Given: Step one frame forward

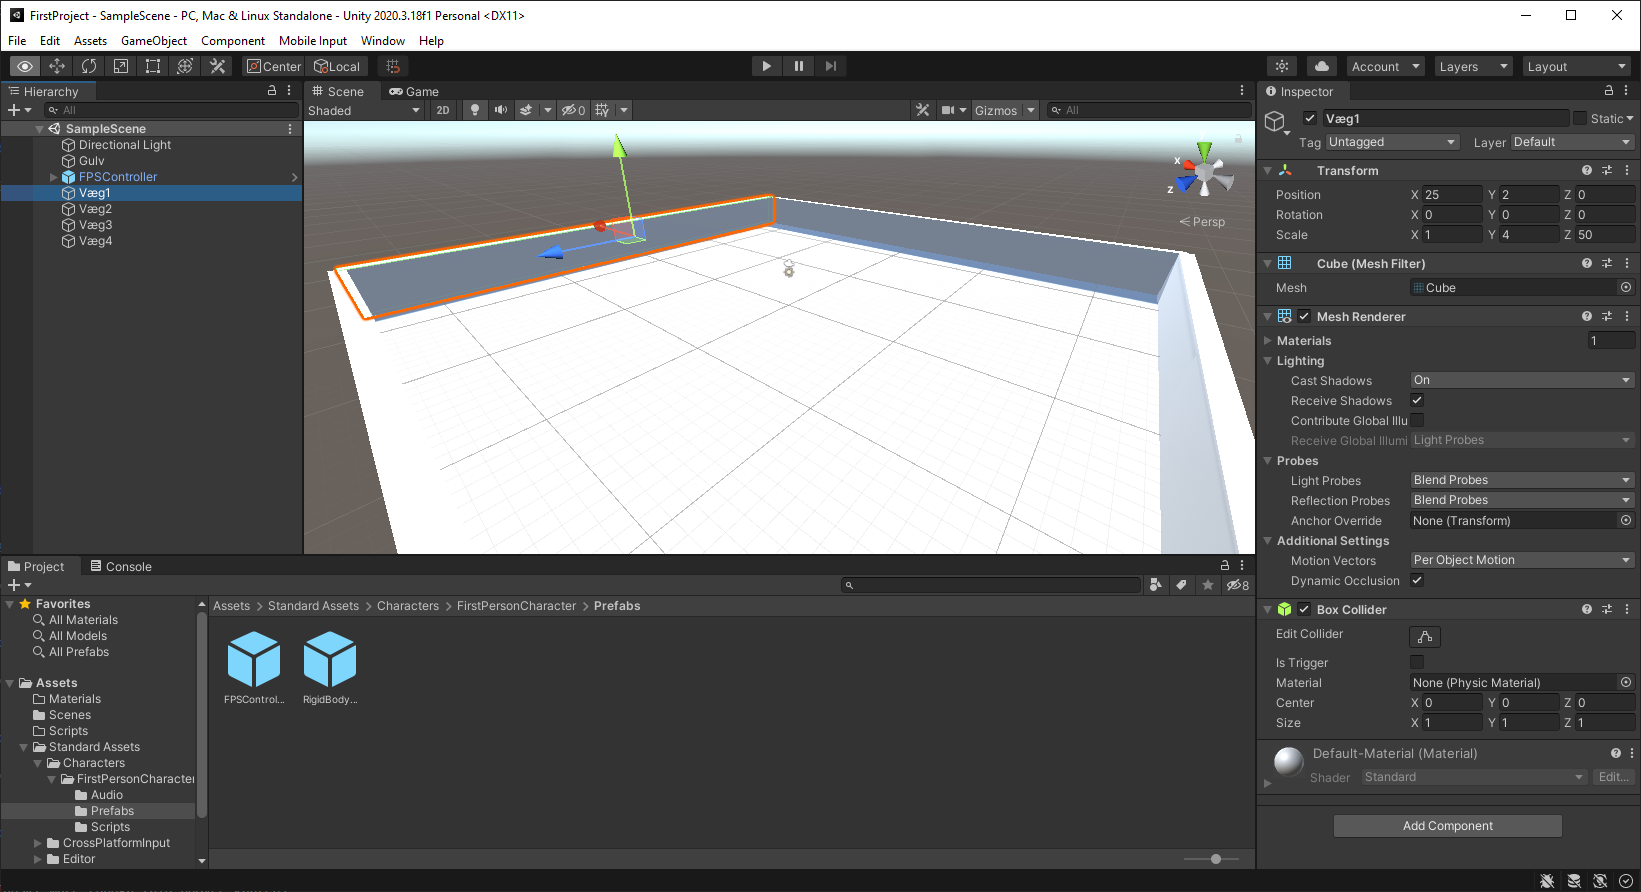Looking at the screenshot, I should (x=830, y=66).
